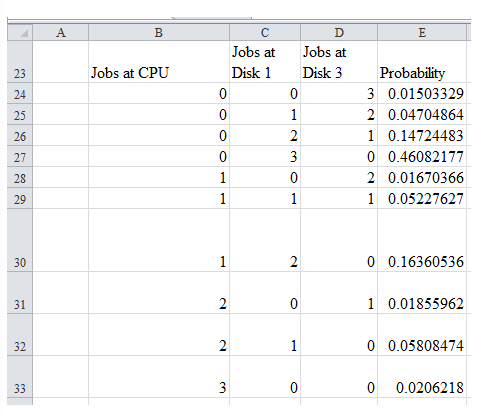Screen dimensions: 496x413
Task: Select cell with probability 0.01670366
Action: tap(422, 177)
